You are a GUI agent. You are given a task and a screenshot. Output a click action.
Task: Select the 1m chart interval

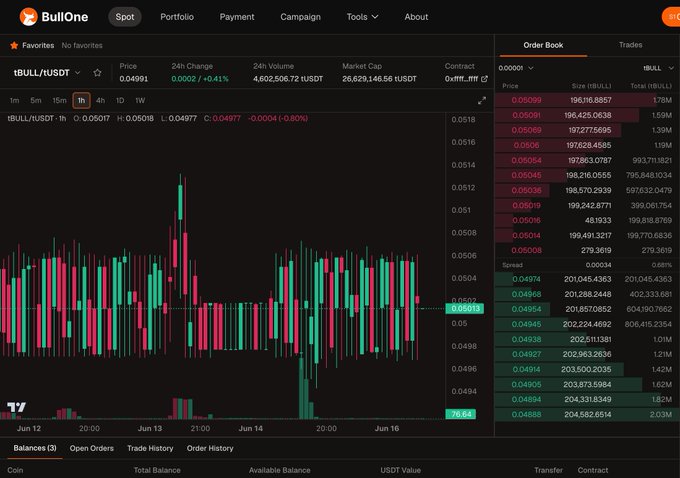tap(14, 101)
